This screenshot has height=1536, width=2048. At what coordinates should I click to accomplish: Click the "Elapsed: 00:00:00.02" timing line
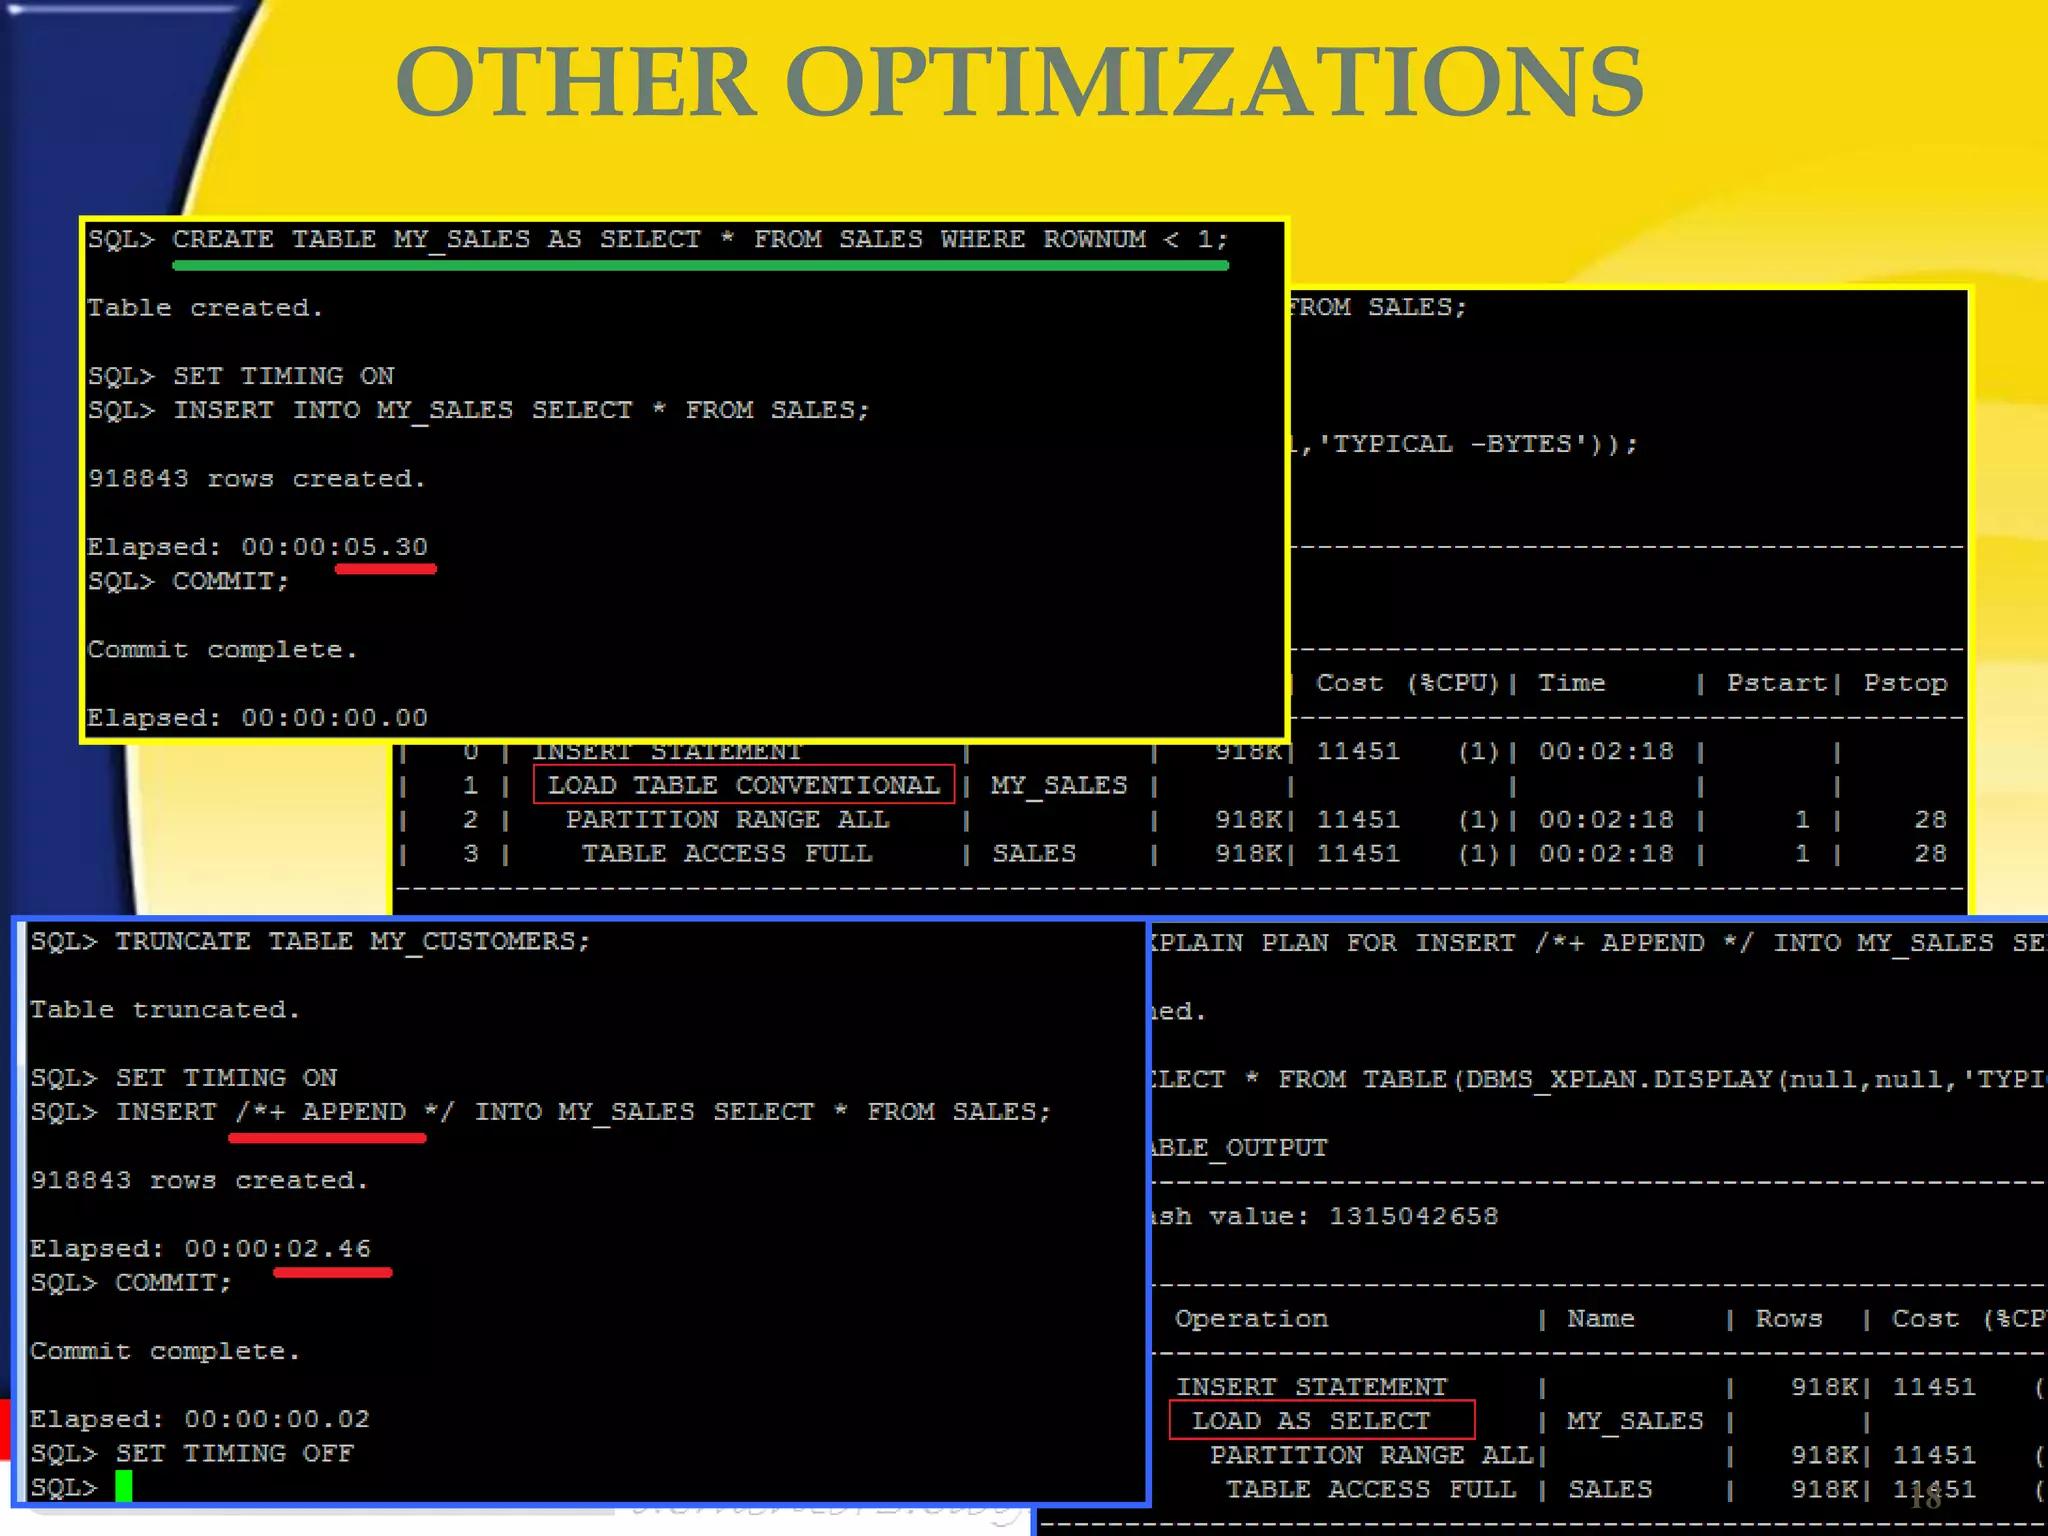(x=200, y=1419)
